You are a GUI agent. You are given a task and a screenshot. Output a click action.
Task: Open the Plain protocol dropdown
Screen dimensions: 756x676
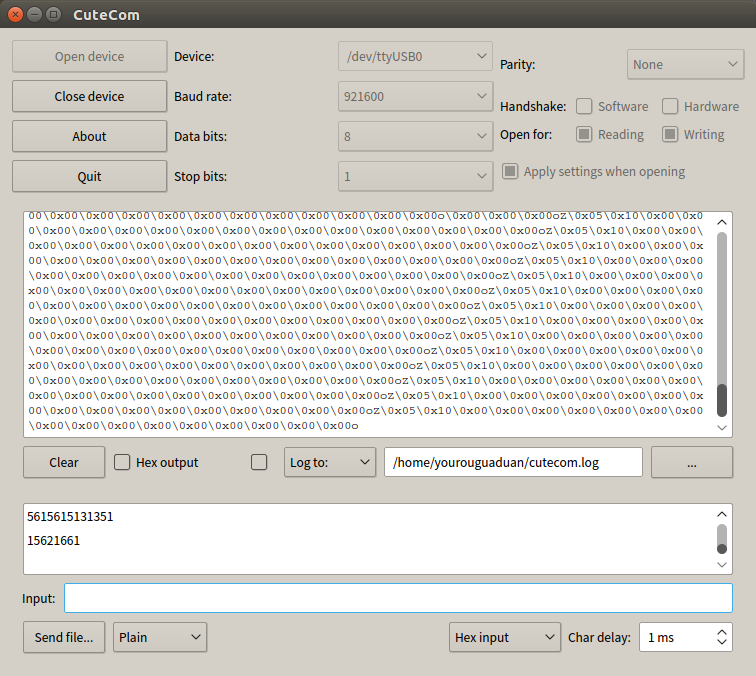click(160, 637)
